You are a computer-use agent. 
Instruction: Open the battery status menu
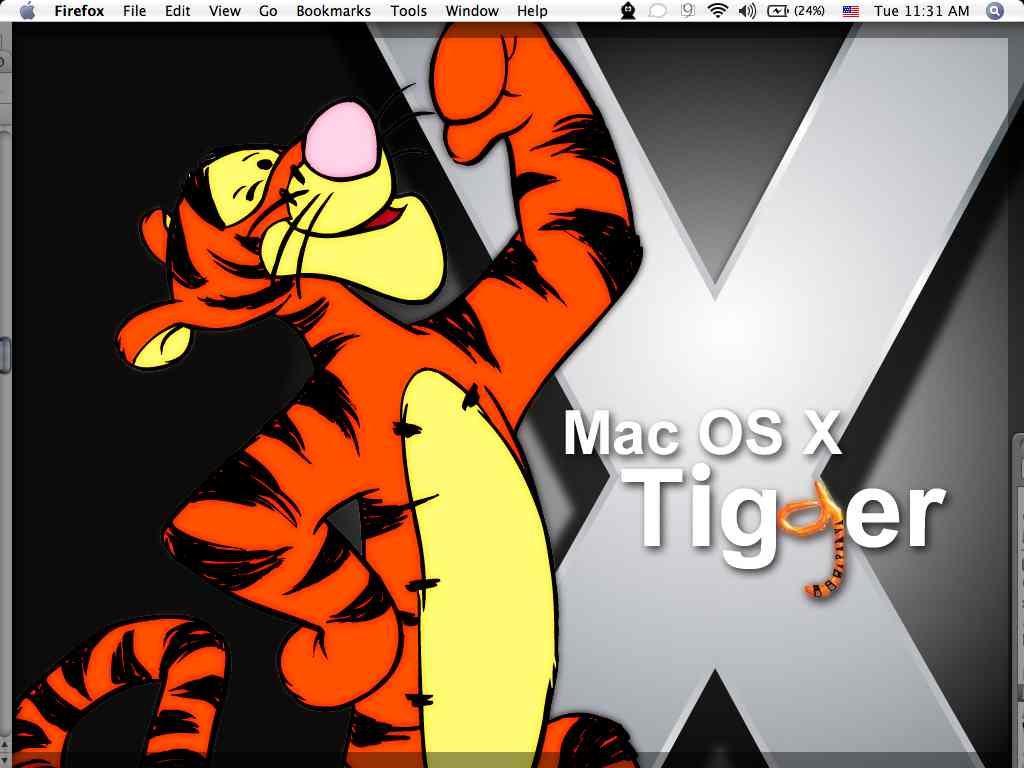pos(777,11)
